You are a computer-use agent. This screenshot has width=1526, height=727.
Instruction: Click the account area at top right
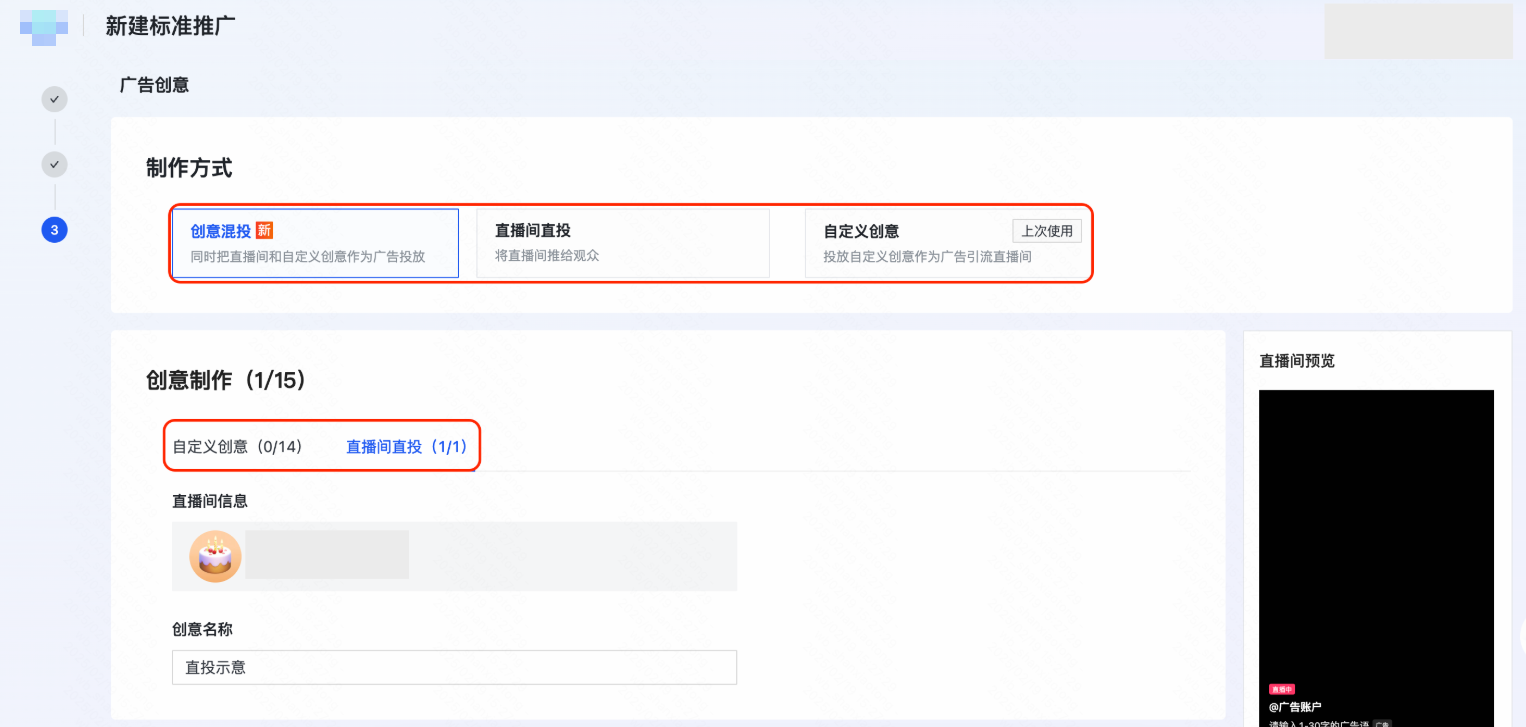[x=1417, y=31]
